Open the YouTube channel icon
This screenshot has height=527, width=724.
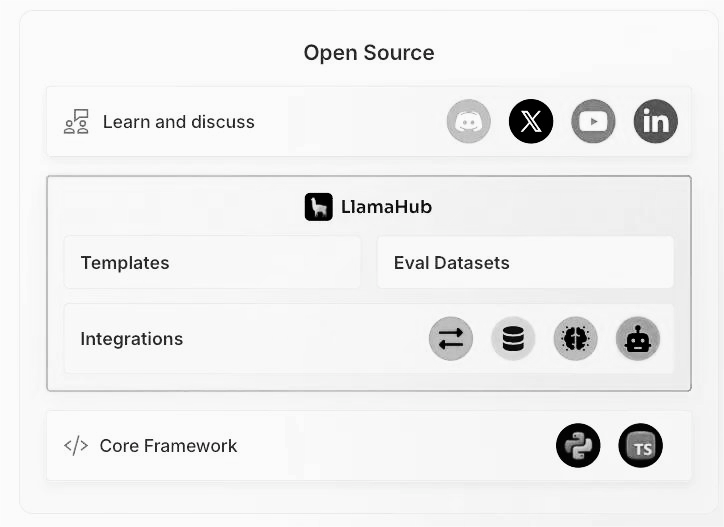(593, 121)
